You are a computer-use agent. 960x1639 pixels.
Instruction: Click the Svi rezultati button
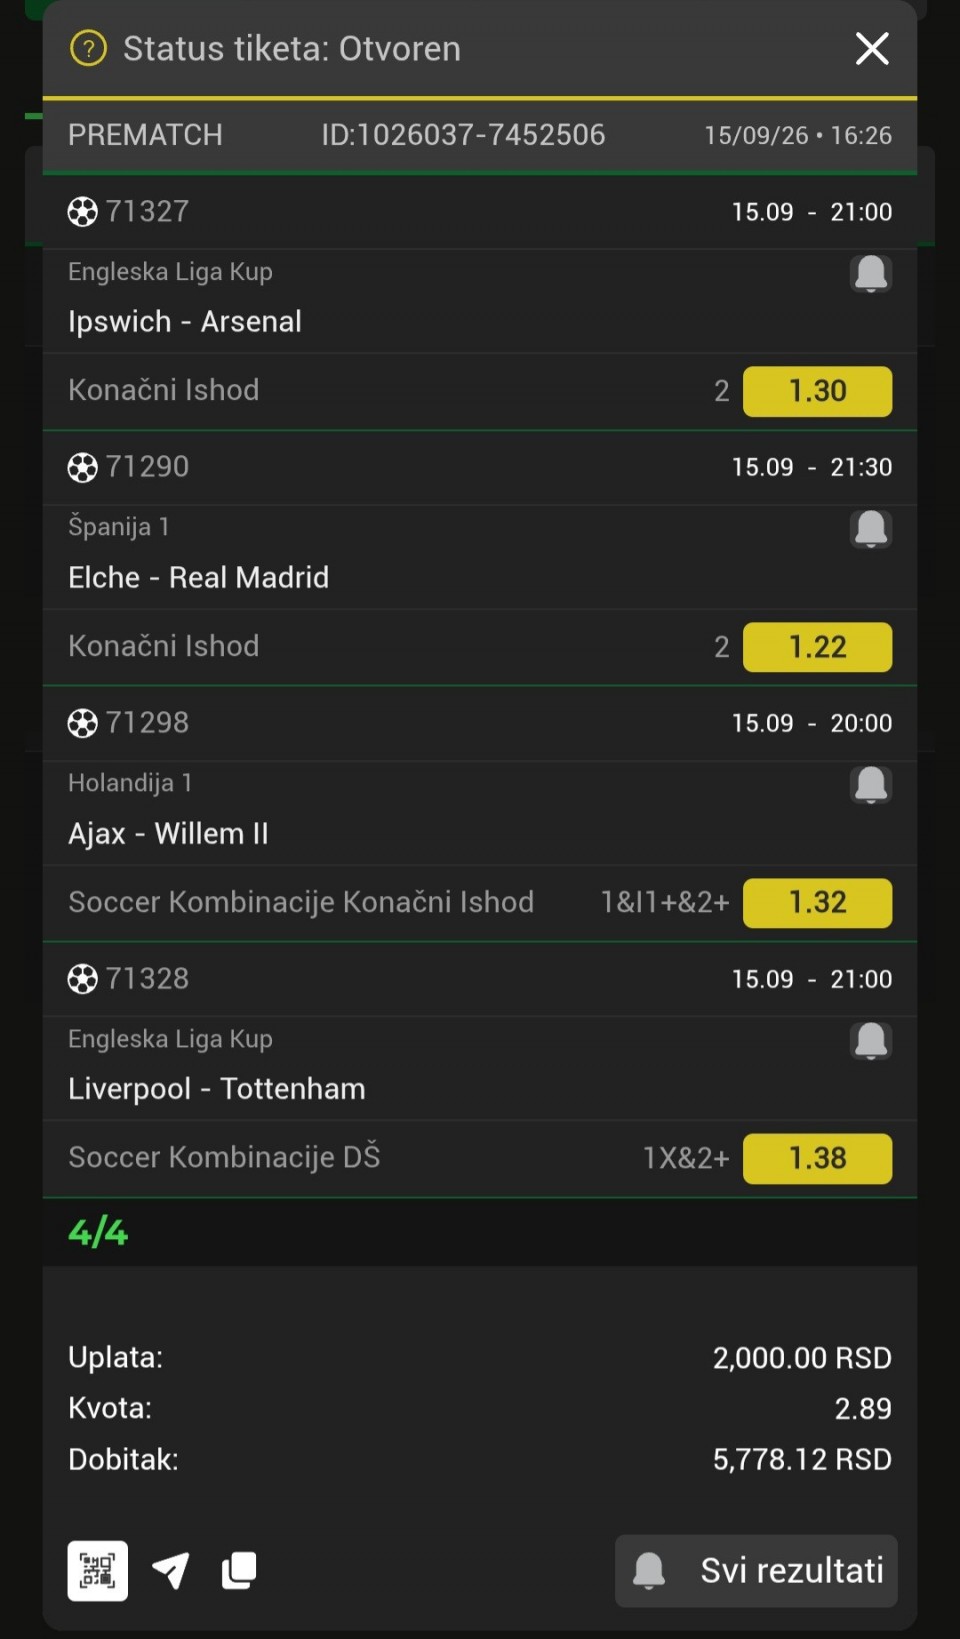pos(756,1570)
